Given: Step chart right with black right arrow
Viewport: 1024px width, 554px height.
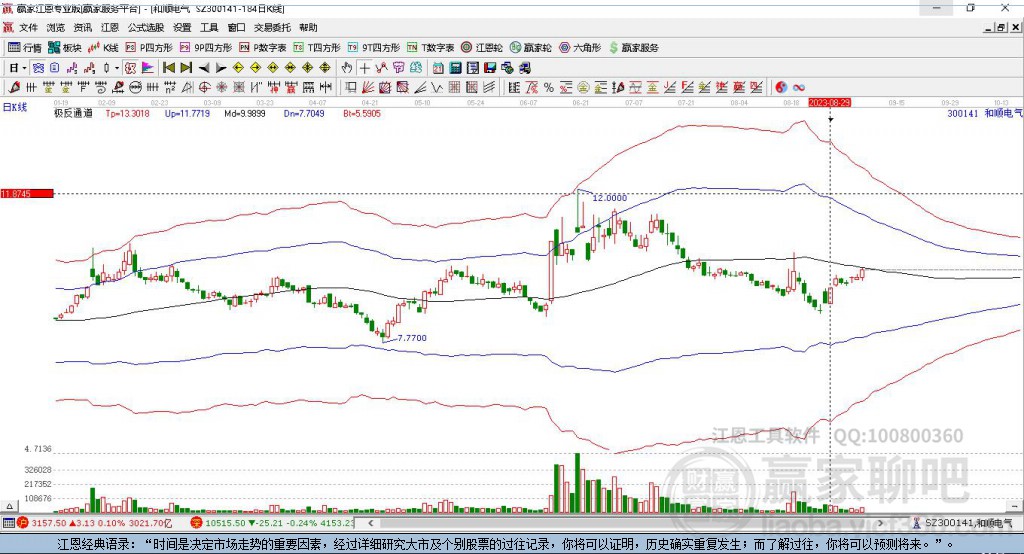Looking at the screenshot, I should pyautogui.click(x=221, y=68).
